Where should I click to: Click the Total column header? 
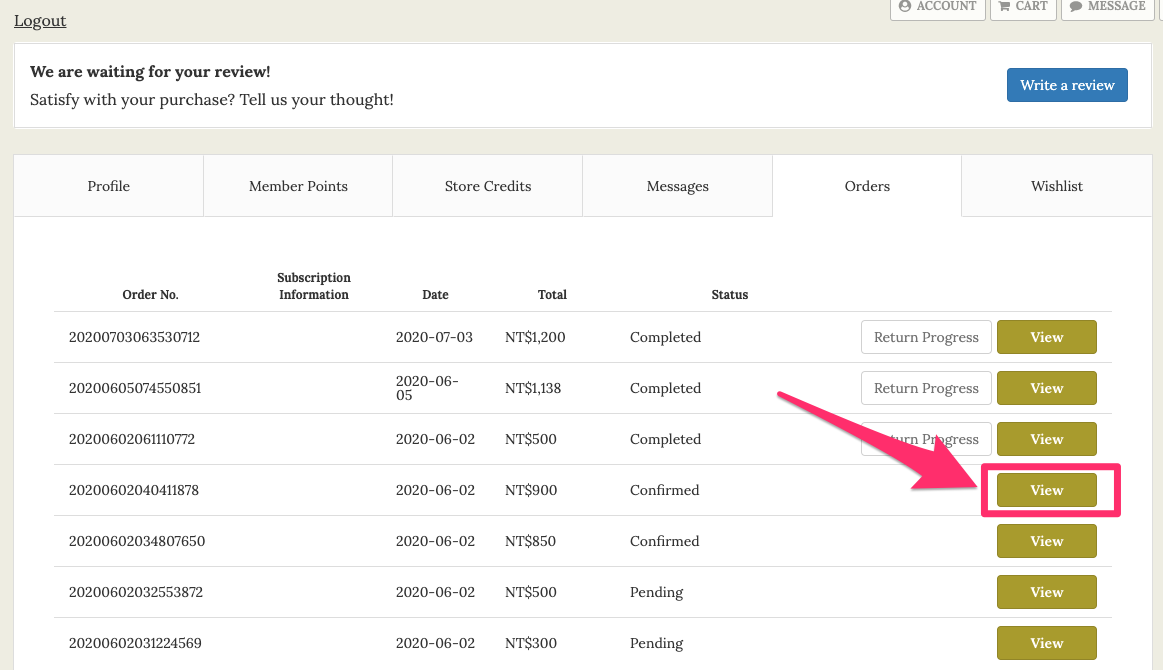[553, 295]
